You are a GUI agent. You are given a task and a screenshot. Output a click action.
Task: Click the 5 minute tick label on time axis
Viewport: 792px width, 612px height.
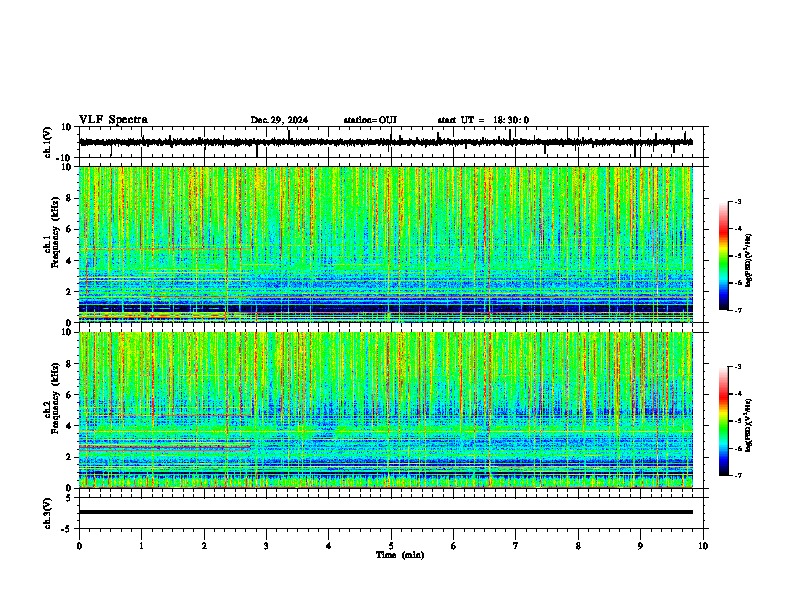(391, 546)
